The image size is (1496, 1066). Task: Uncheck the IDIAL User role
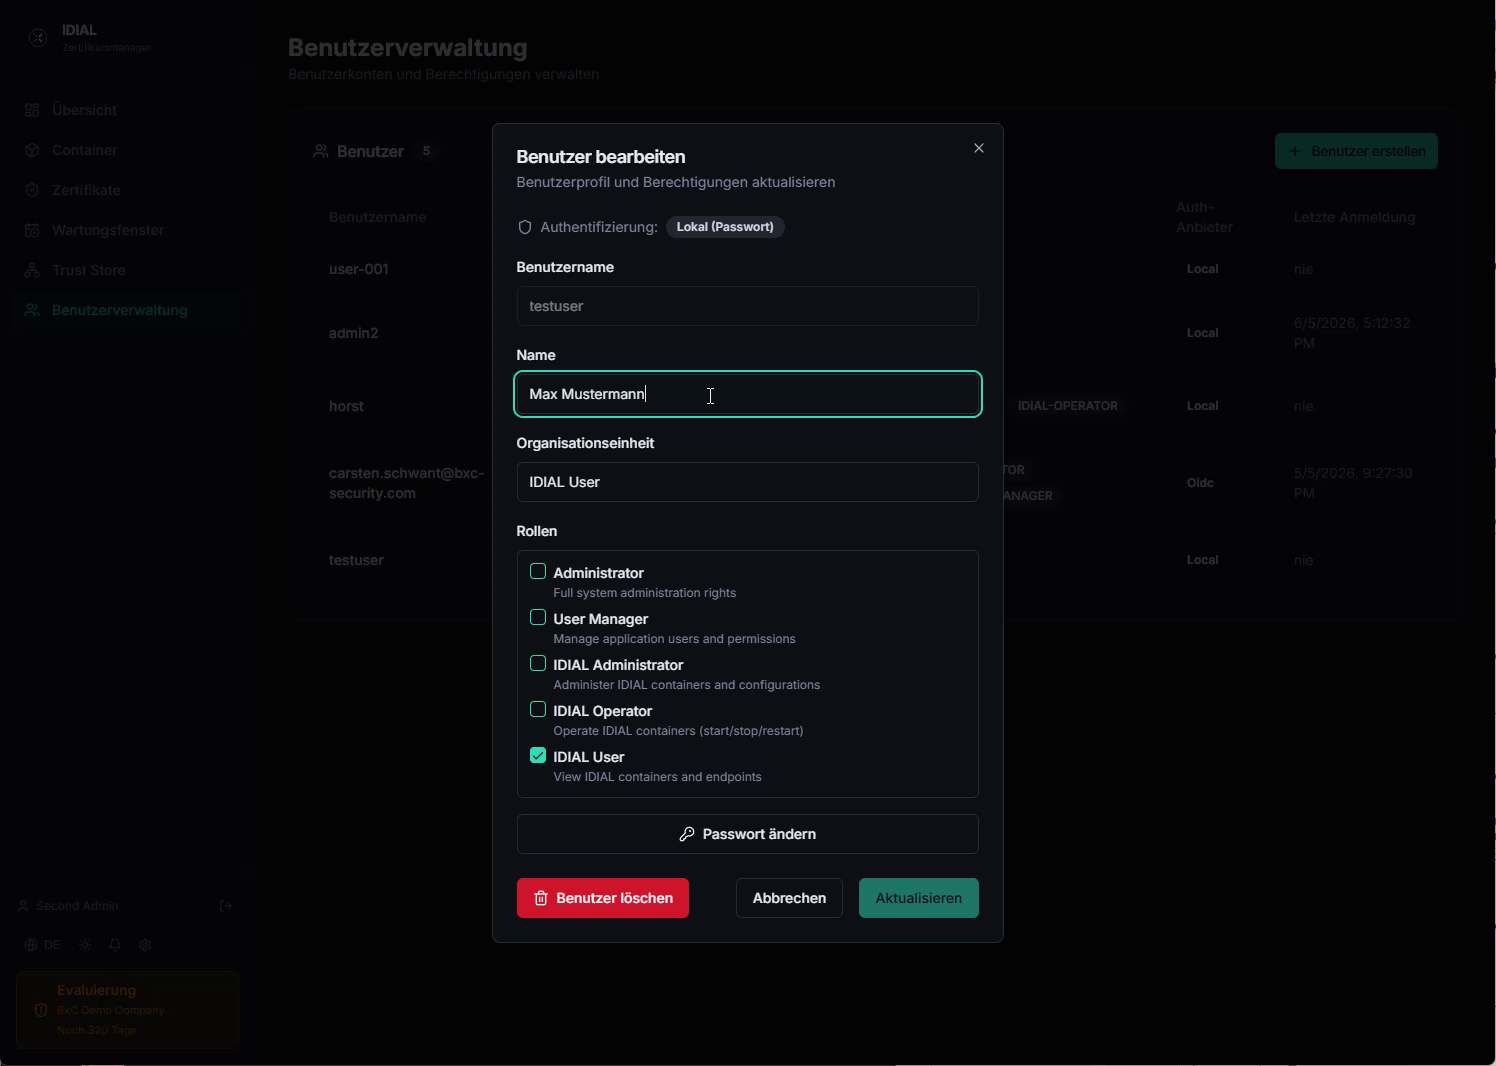click(538, 755)
